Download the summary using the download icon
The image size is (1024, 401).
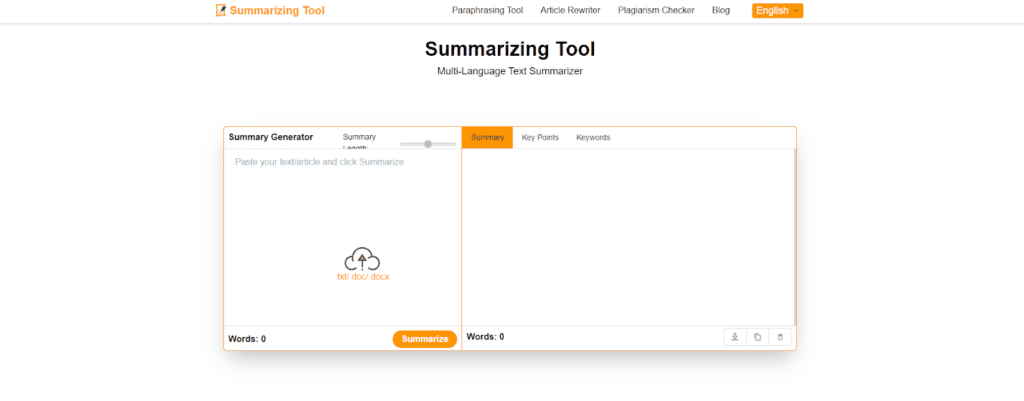click(x=735, y=337)
